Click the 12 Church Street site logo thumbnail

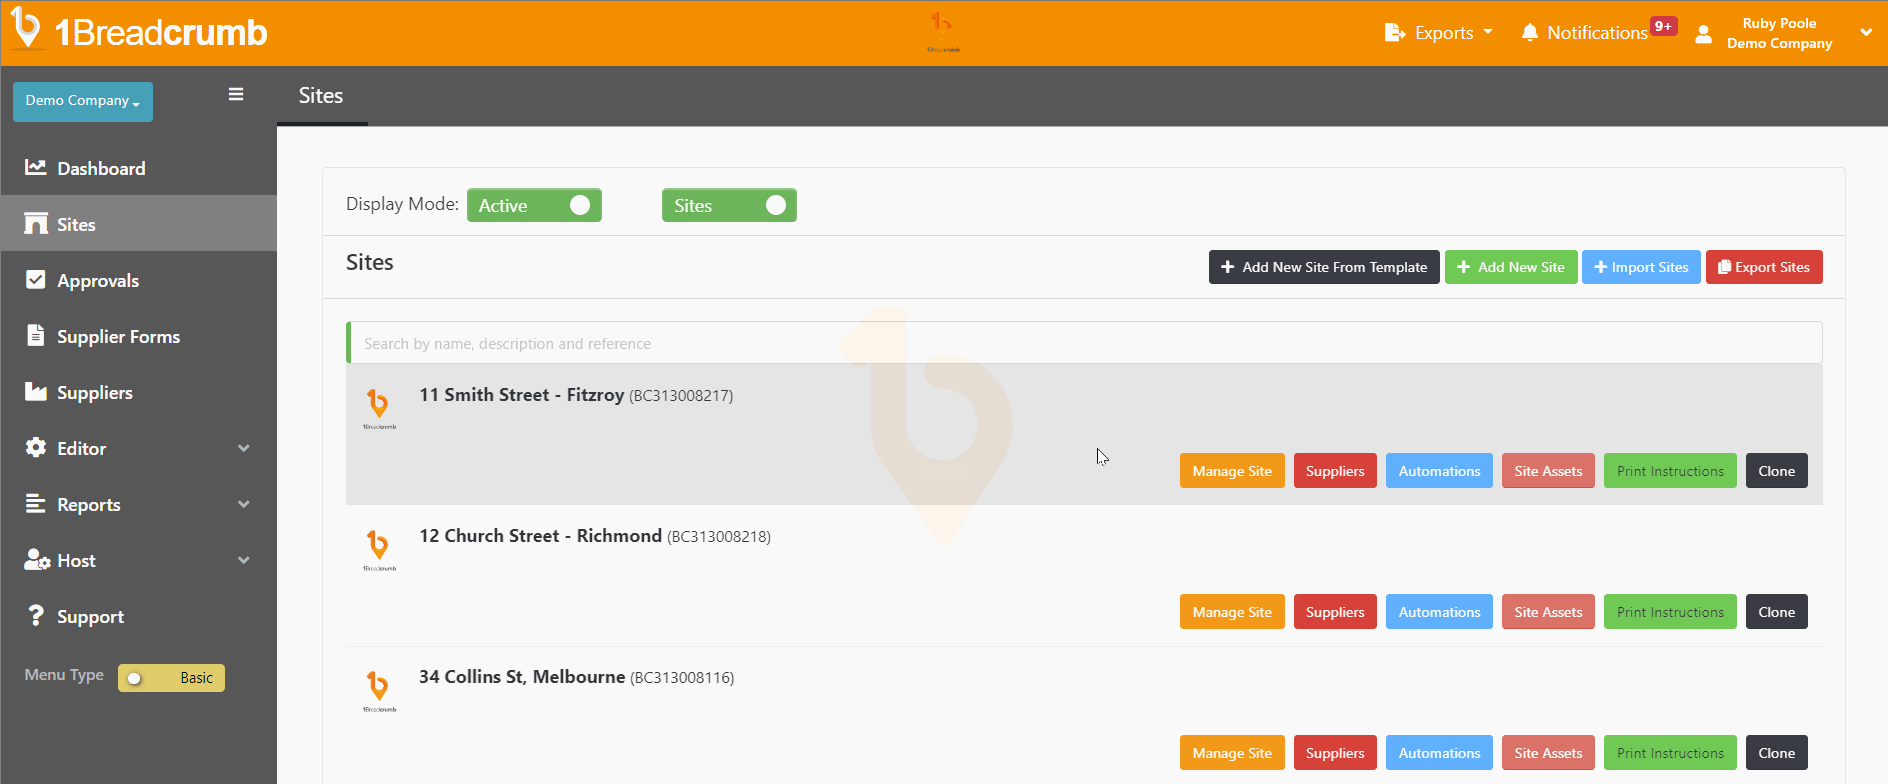[379, 549]
